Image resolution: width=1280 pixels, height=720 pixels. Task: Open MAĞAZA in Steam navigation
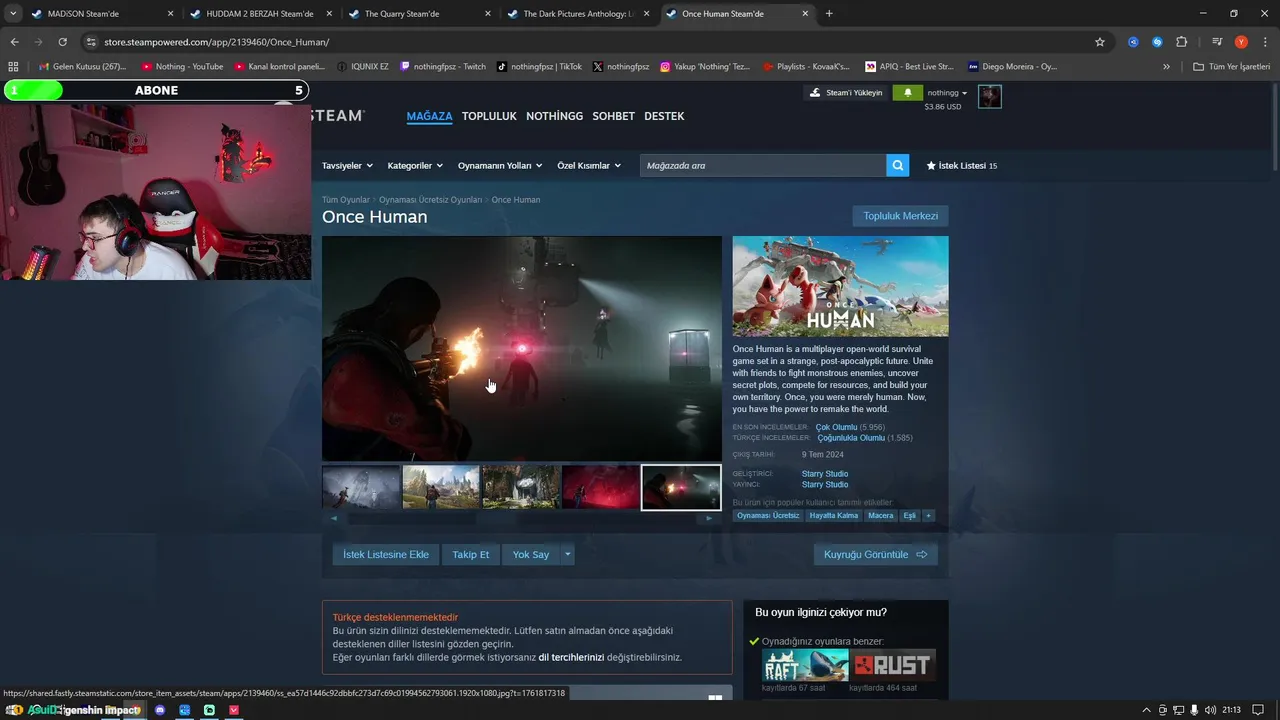click(x=429, y=116)
